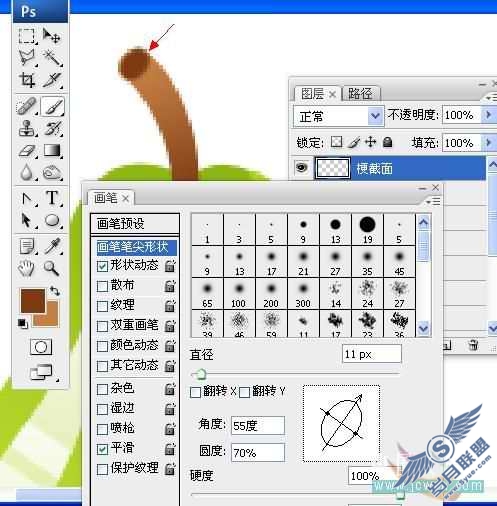
Task: Open fill 填充 slider arrow
Action: pyautogui.click(x=488, y=143)
